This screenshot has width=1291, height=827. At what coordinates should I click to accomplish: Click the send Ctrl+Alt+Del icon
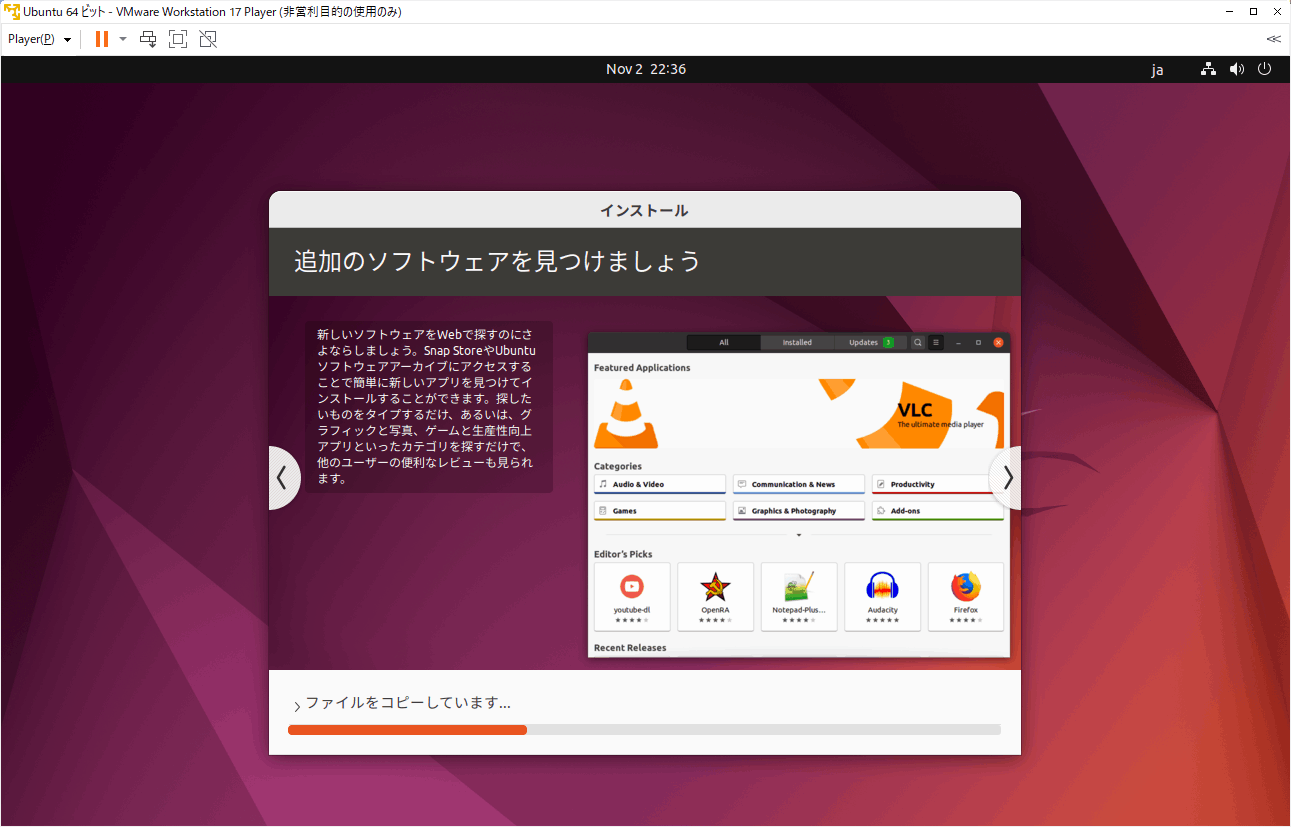[148, 39]
